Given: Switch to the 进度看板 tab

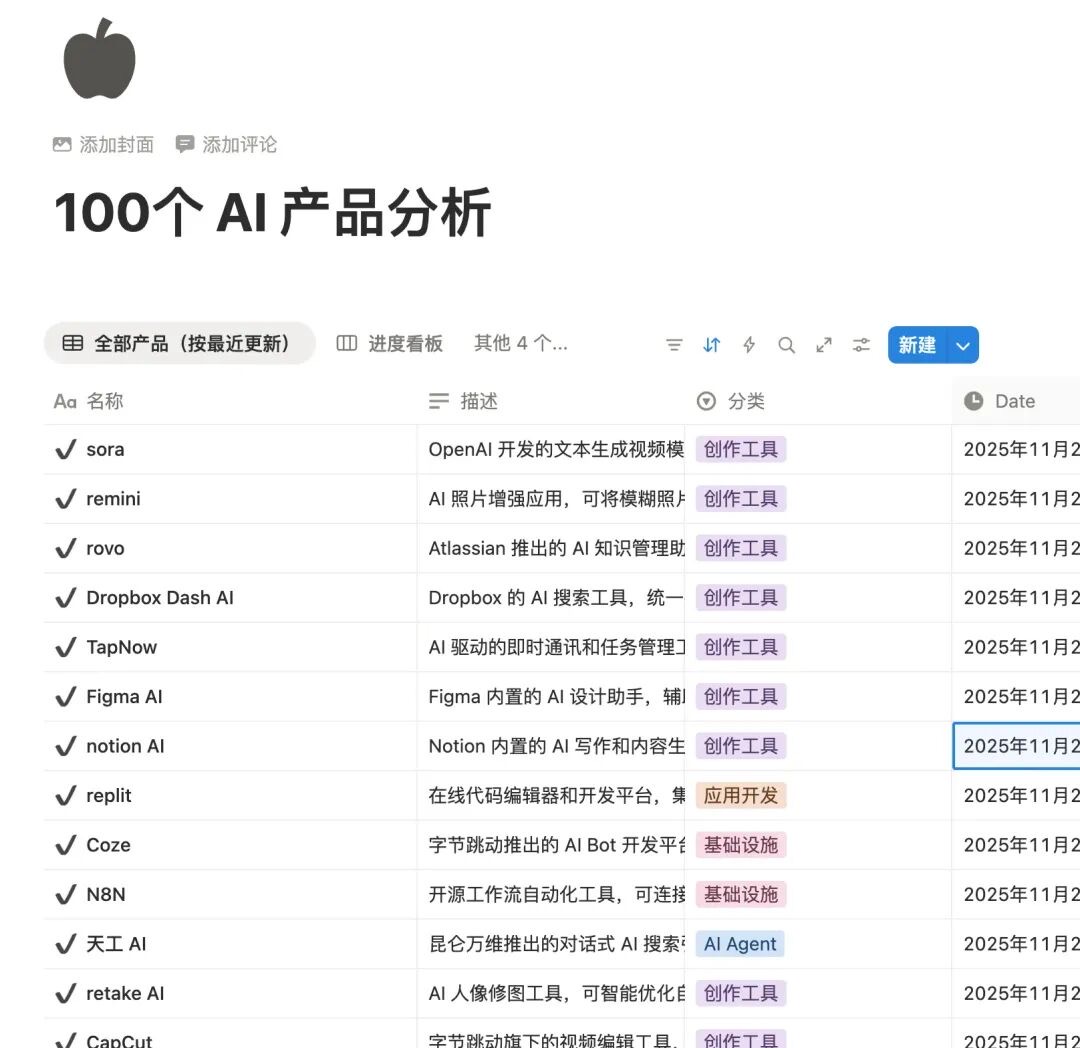Looking at the screenshot, I should click(390, 344).
